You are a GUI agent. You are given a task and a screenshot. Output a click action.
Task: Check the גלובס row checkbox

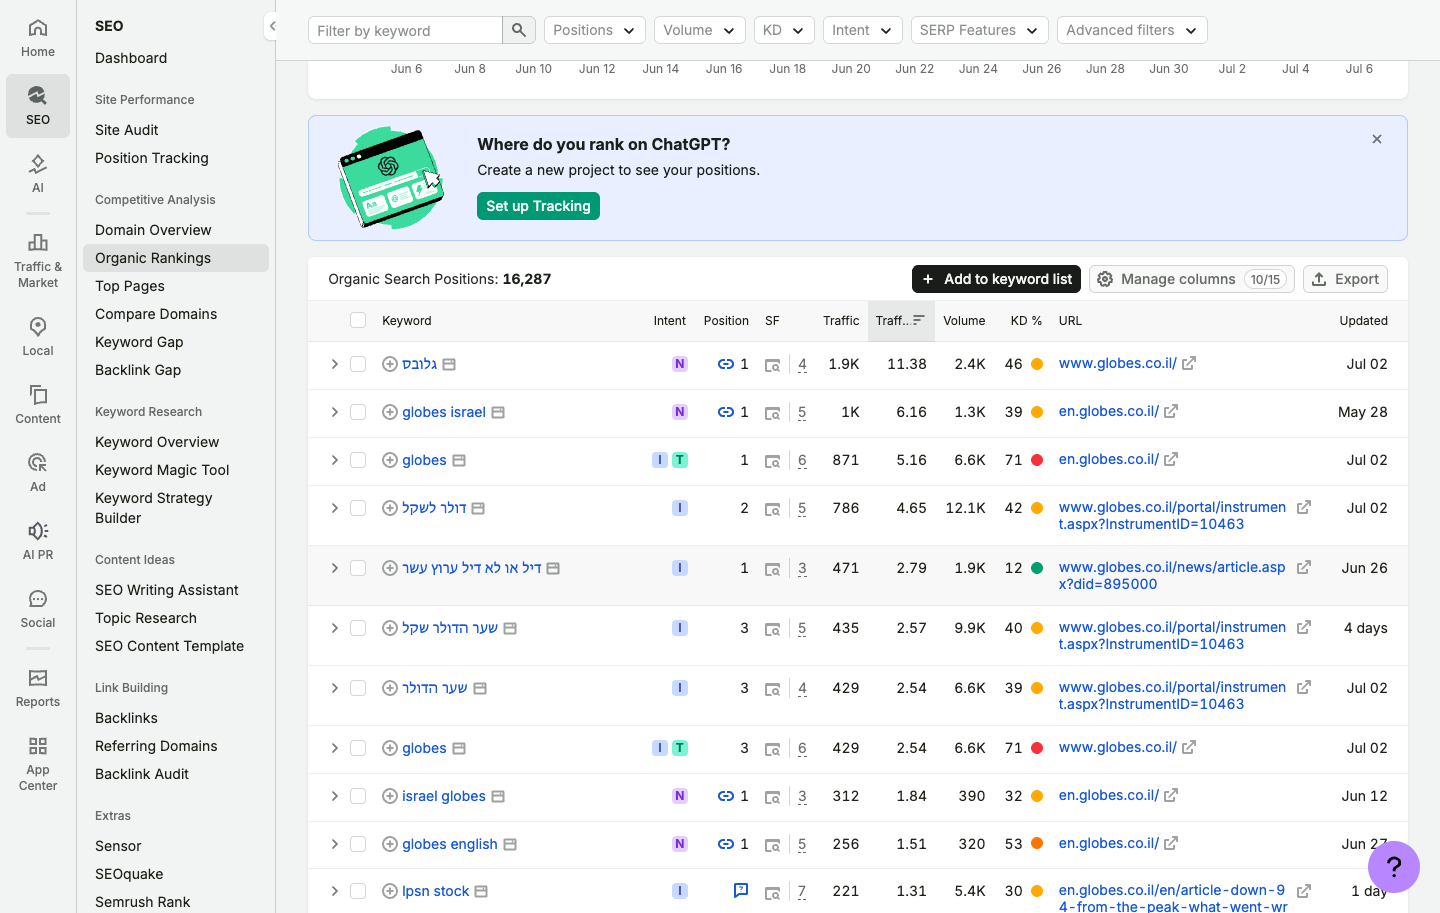pyautogui.click(x=358, y=364)
